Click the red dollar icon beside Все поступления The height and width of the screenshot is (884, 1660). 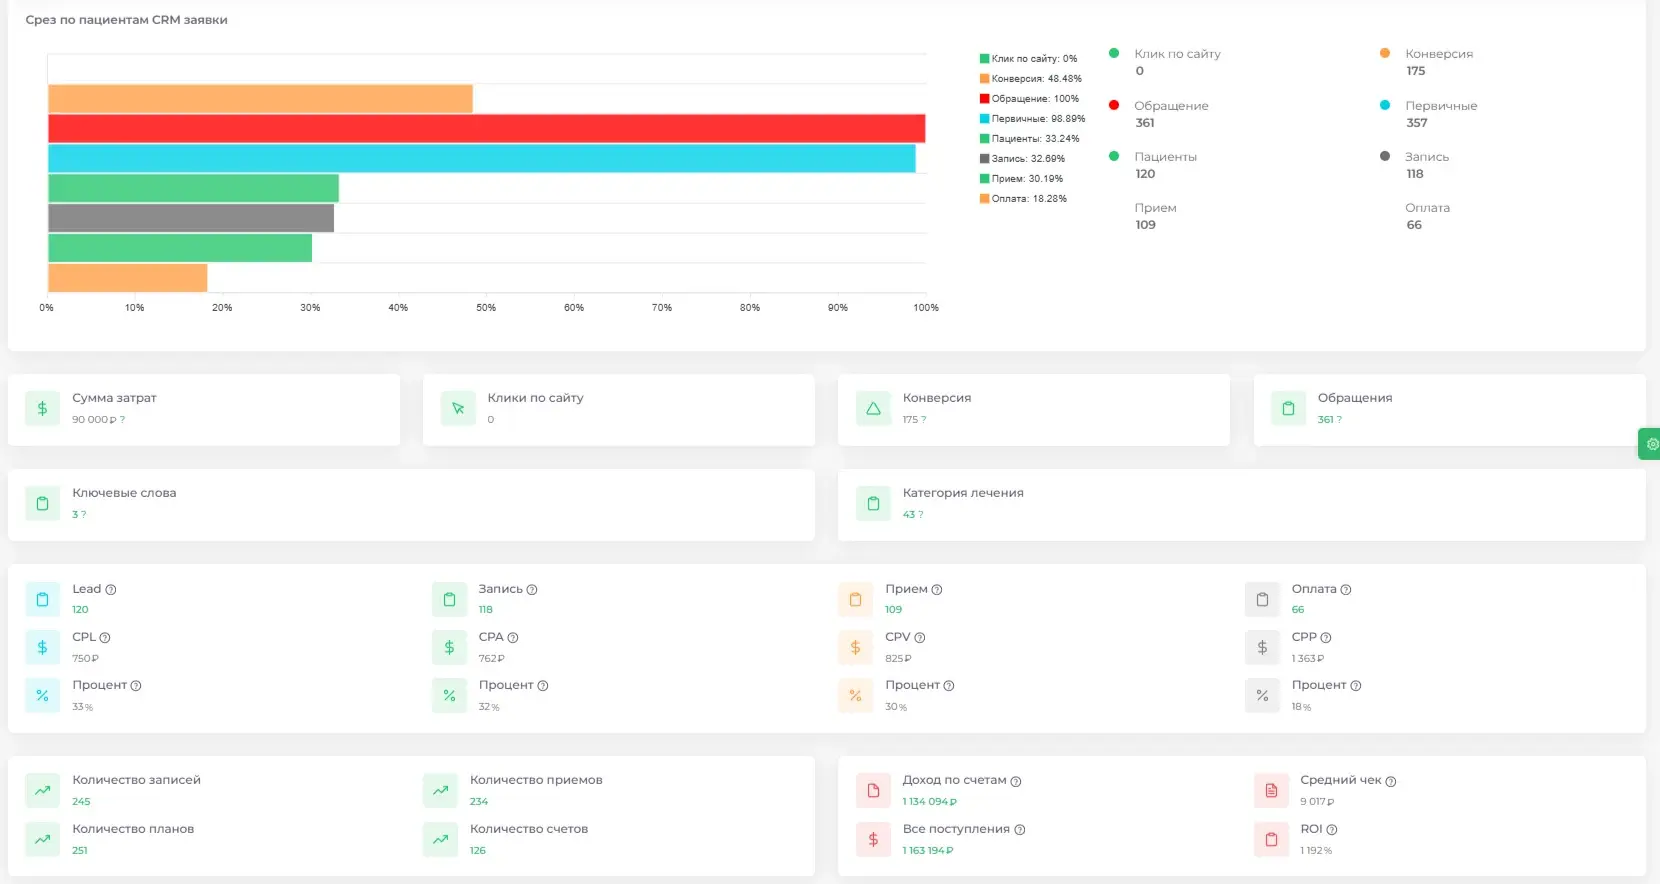coord(873,839)
